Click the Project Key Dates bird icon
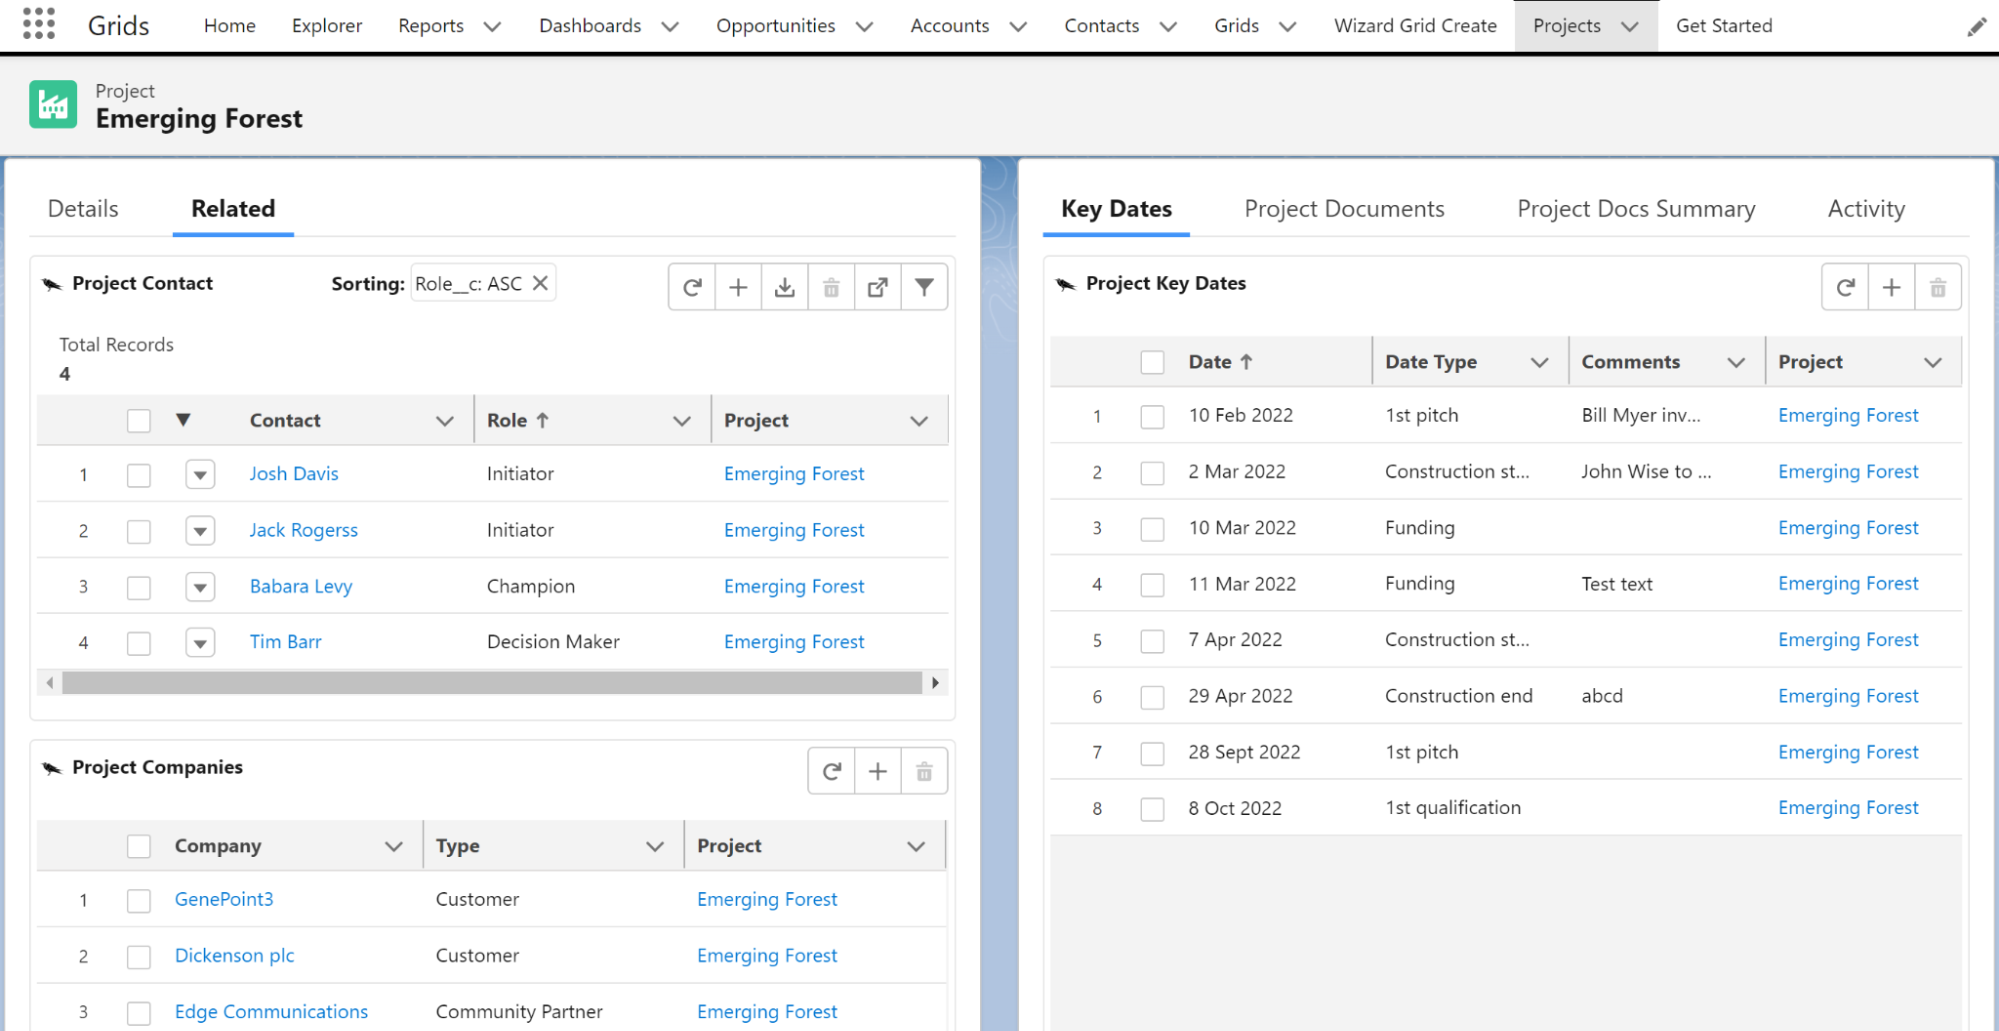The width and height of the screenshot is (1999, 1031). pyautogui.click(x=1066, y=284)
